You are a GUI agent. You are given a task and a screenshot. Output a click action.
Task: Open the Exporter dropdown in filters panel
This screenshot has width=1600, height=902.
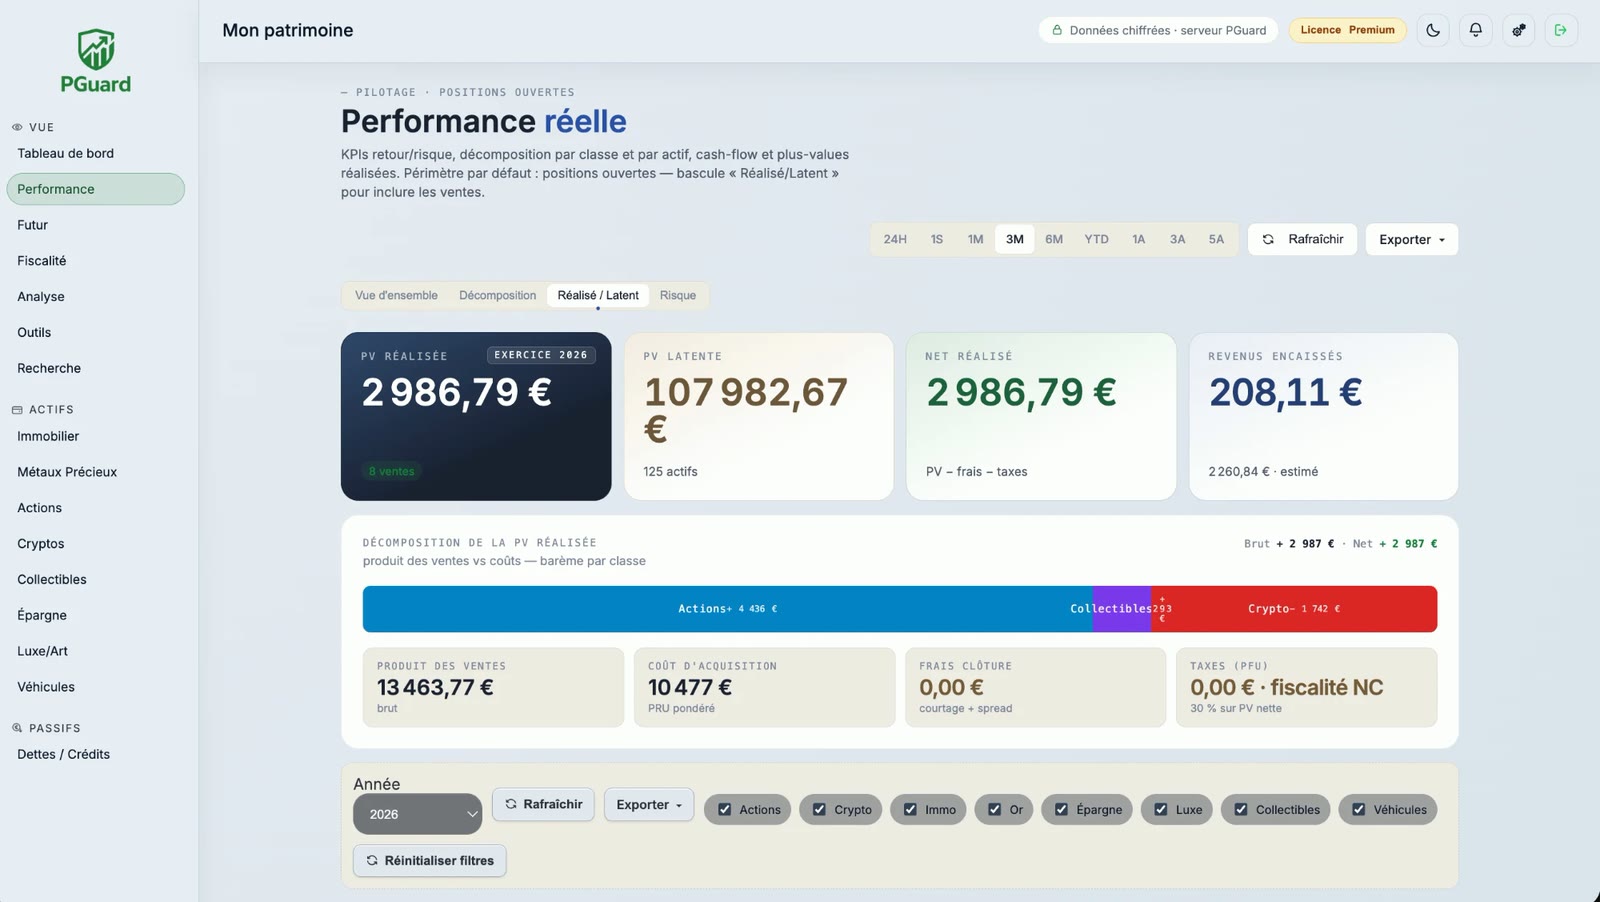[649, 804]
